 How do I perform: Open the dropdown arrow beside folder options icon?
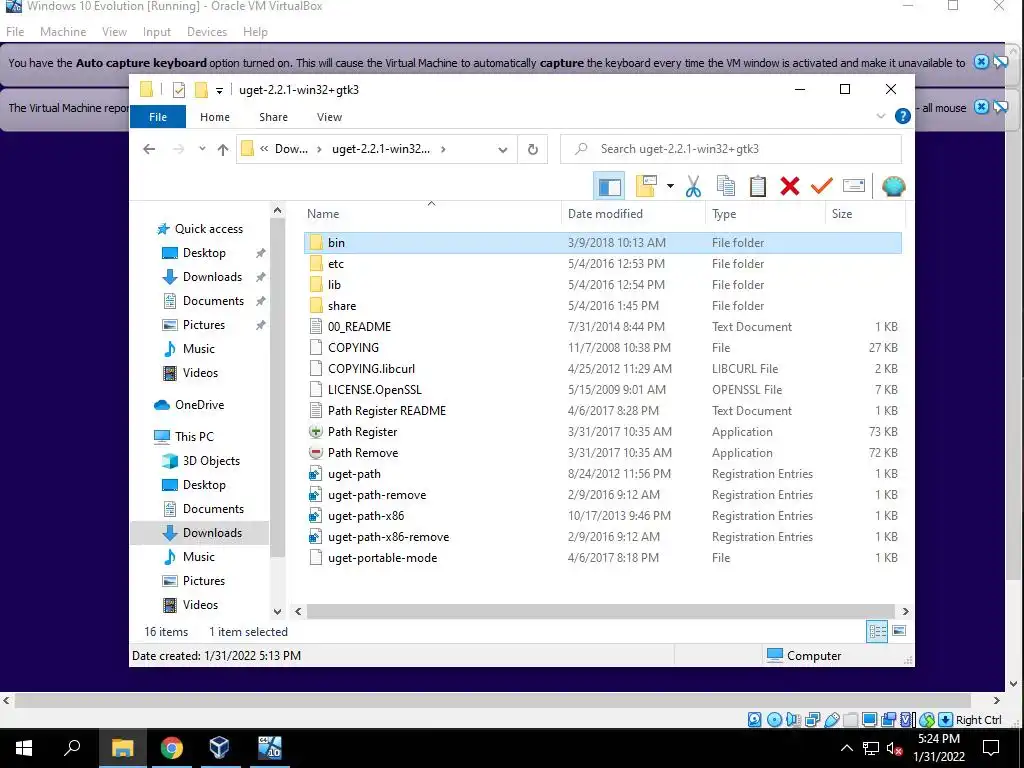click(670, 187)
